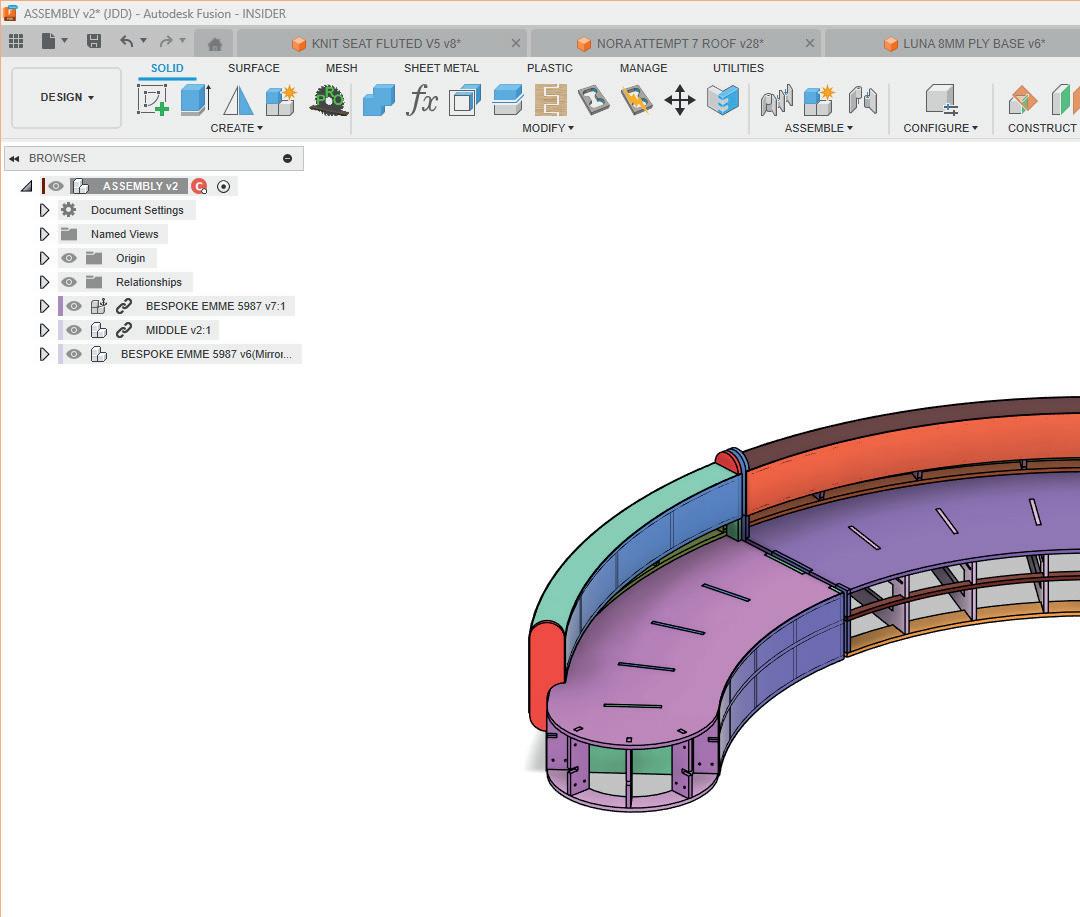Select the Move/Copy arrows tool
The height and width of the screenshot is (917, 1080).
tap(680, 100)
